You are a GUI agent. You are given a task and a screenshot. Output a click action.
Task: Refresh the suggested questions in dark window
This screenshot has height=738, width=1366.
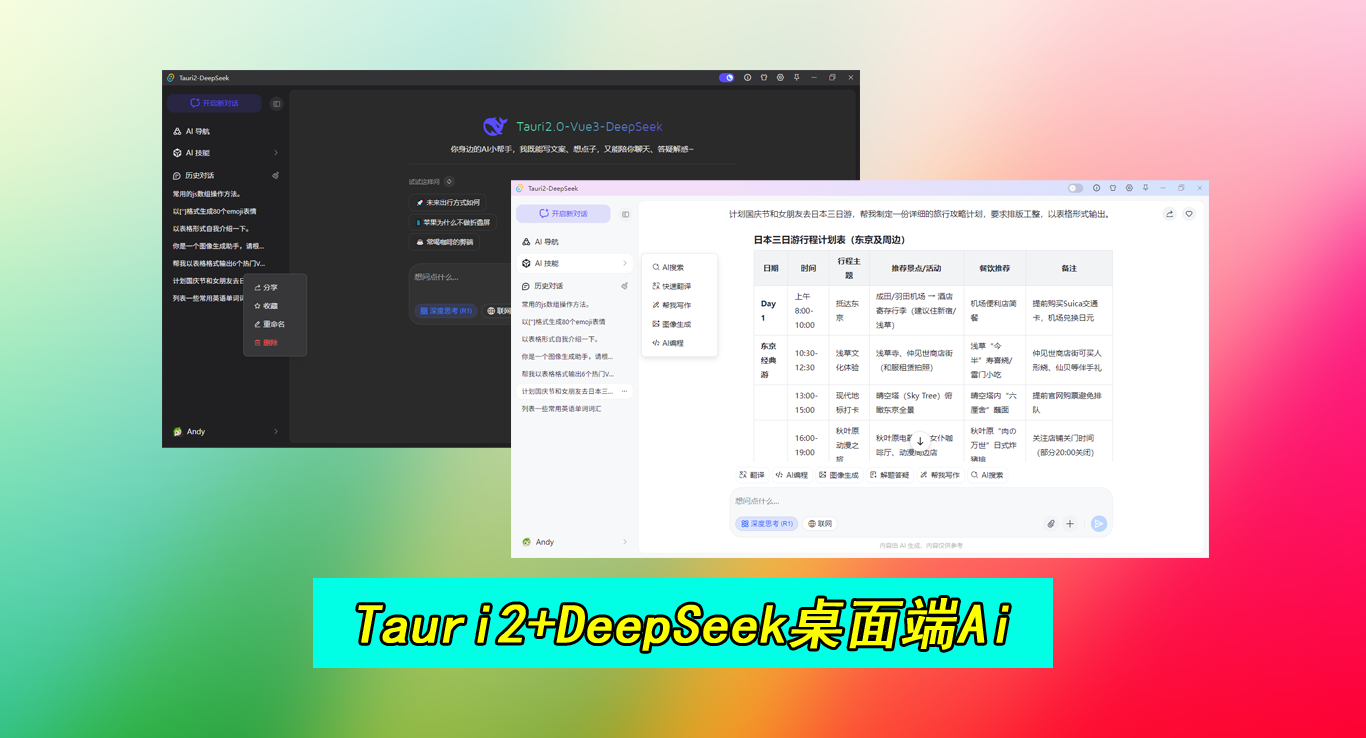coord(449,182)
